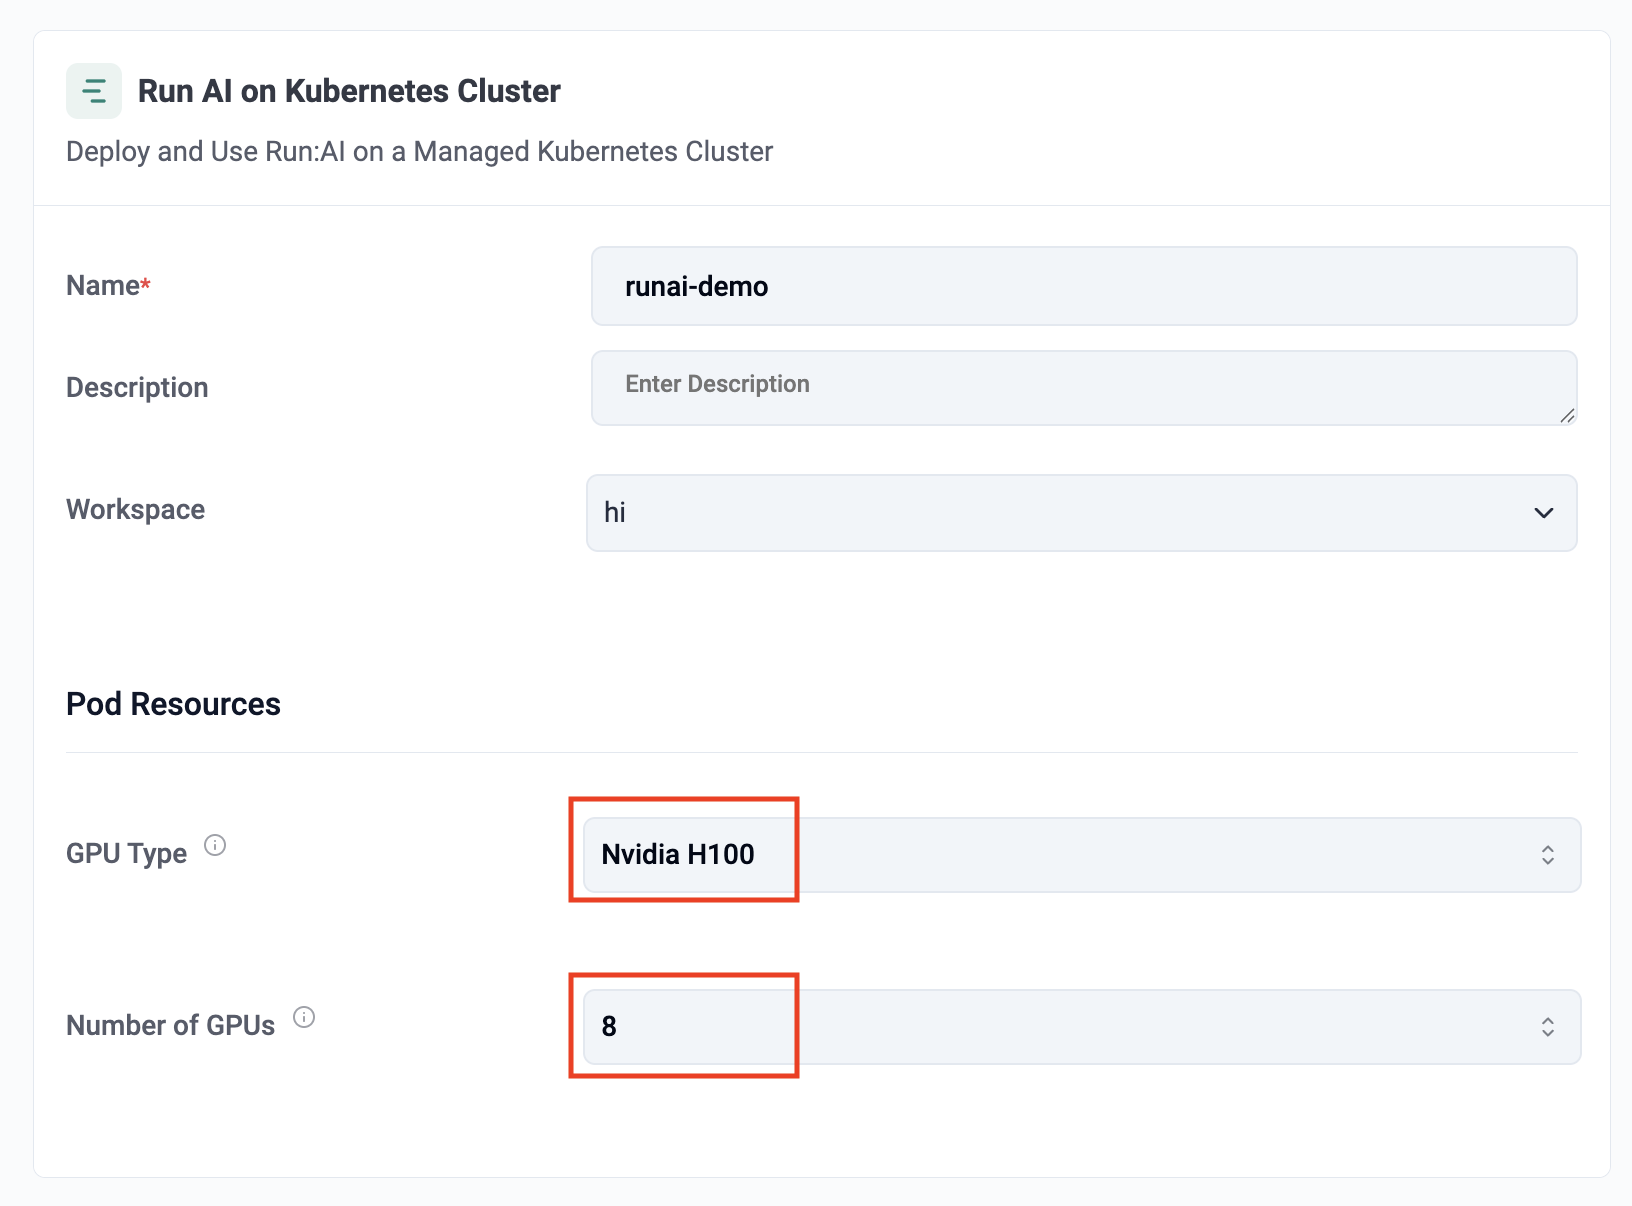This screenshot has width=1632, height=1206.
Task: Click the Description field label
Action: pyautogui.click(x=137, y=388)
